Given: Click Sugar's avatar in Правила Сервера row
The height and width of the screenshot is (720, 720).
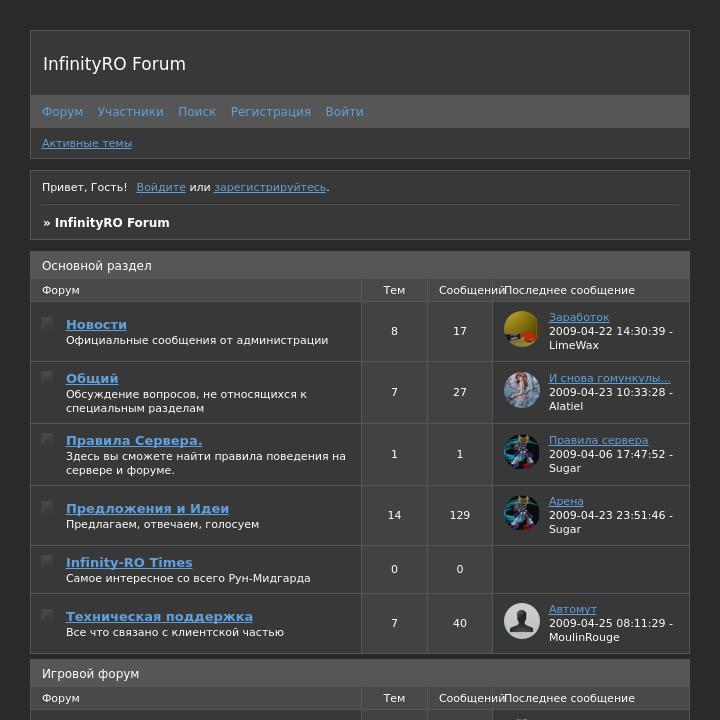Looking at the screenshot, I should 521,452.
